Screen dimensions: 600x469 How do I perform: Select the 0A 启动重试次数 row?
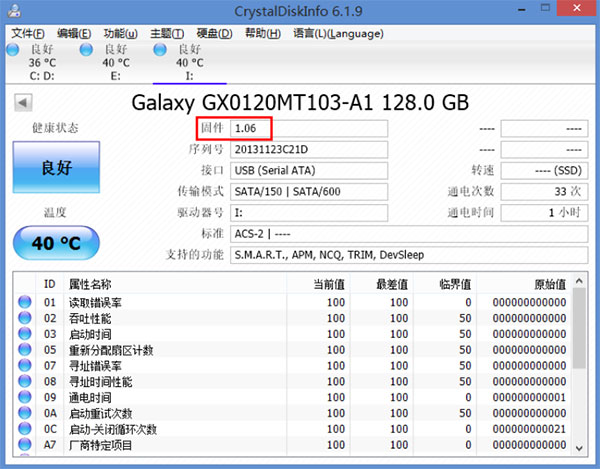292,414
